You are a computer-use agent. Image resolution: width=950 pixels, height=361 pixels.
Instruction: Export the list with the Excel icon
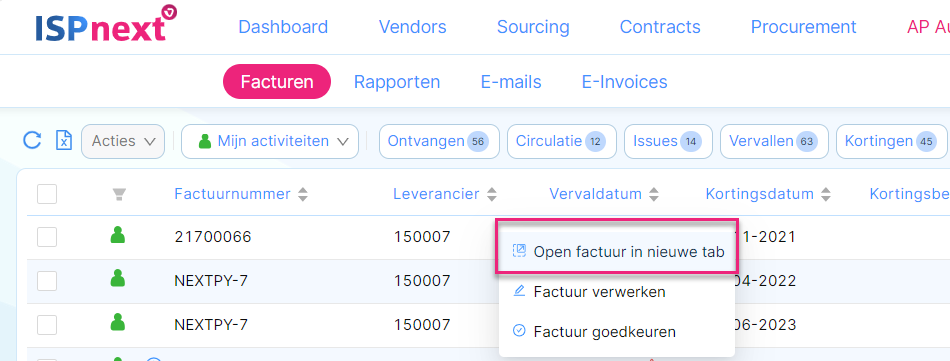click(64, 141)
